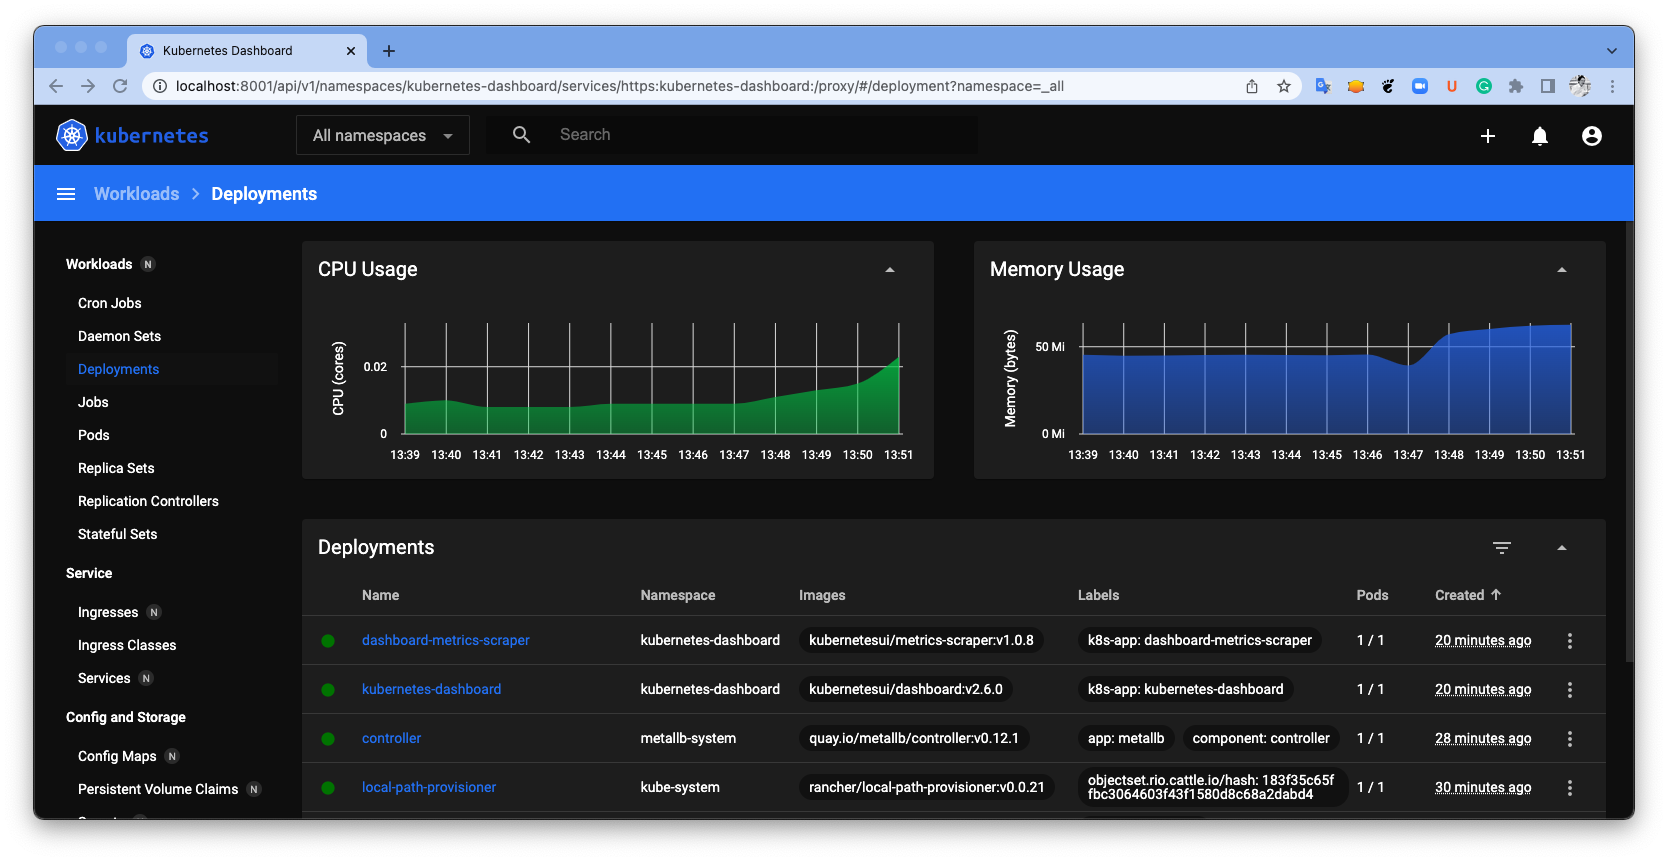The width and height of the screenshot is (1668, 861).
Task: Open Replica Sets in sidebar
Action: 116,468
